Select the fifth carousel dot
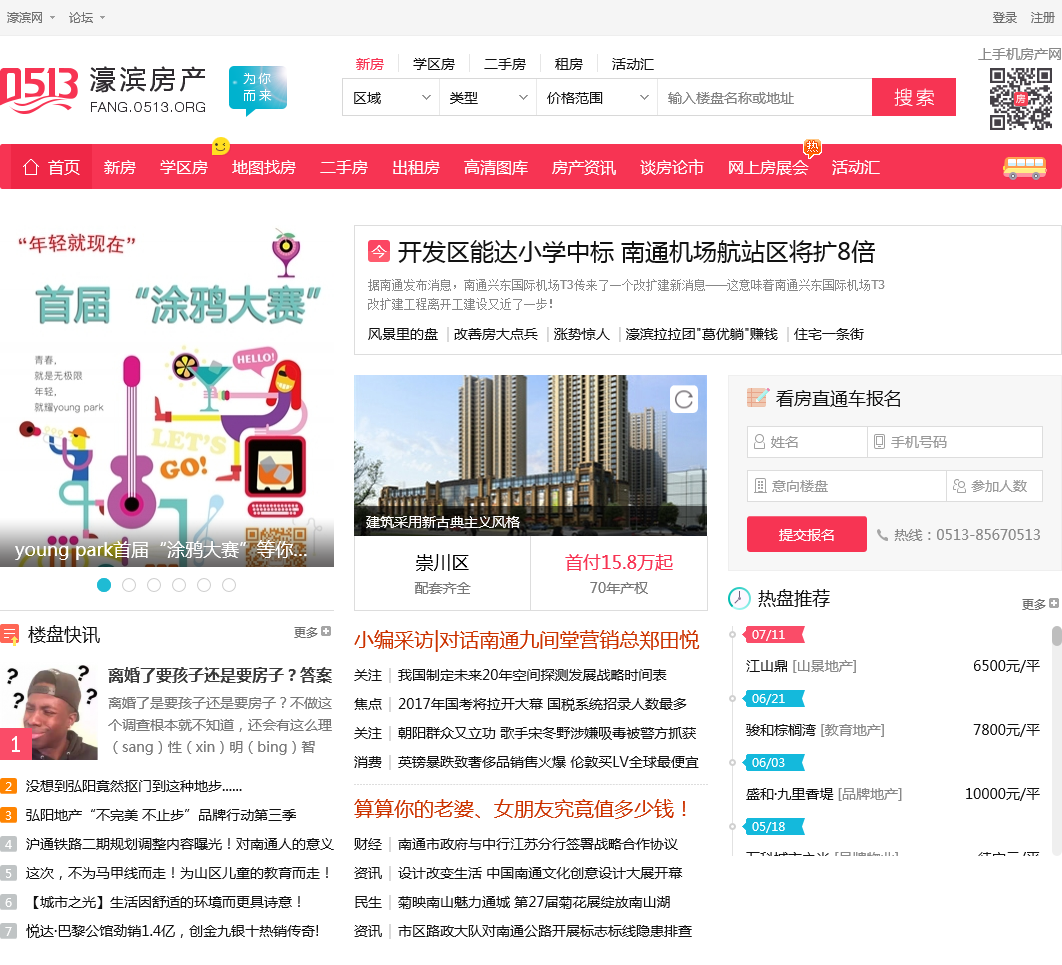The width and height of the screenshot is (1062, 965). click(204, 585)
